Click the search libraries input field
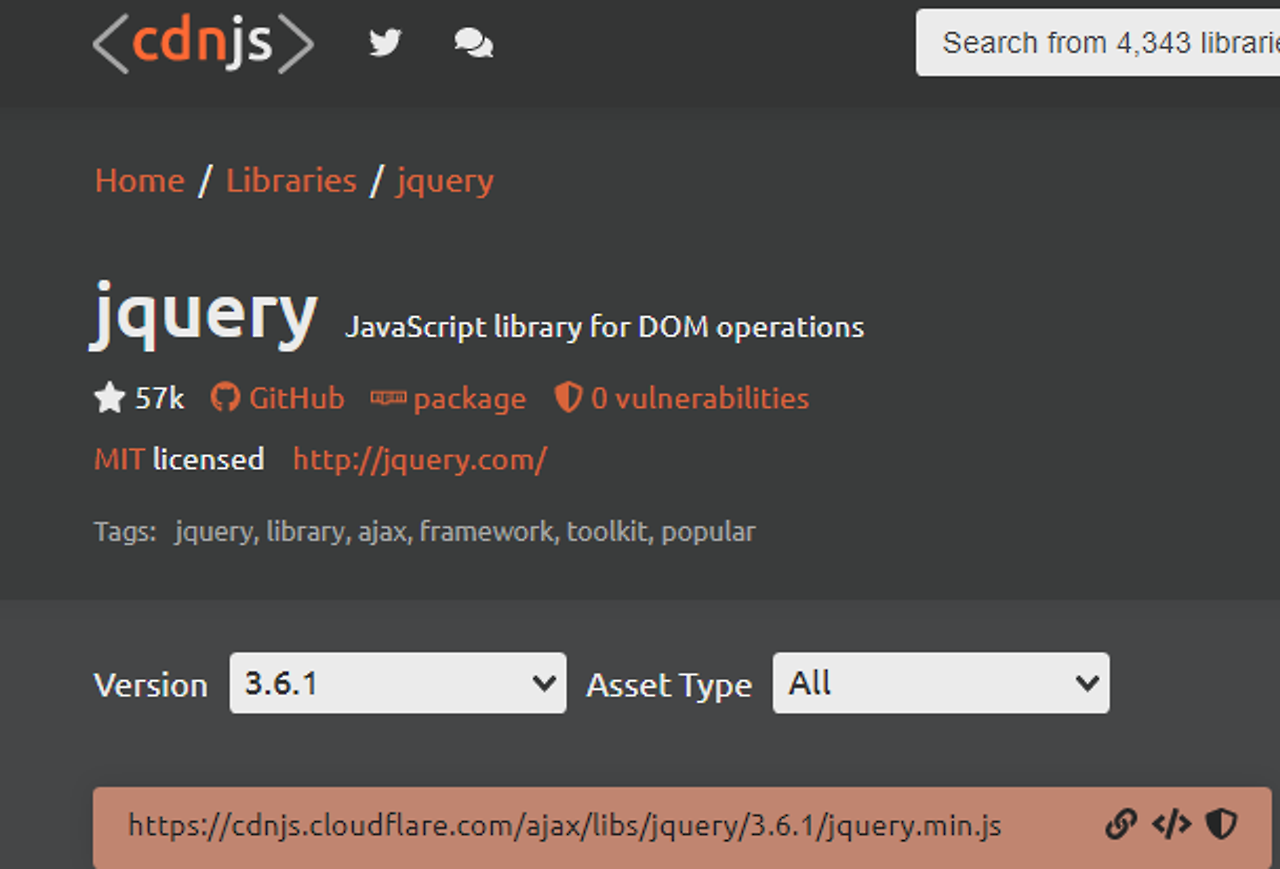Screen dimensions: 1280x869 (1098, 43)
